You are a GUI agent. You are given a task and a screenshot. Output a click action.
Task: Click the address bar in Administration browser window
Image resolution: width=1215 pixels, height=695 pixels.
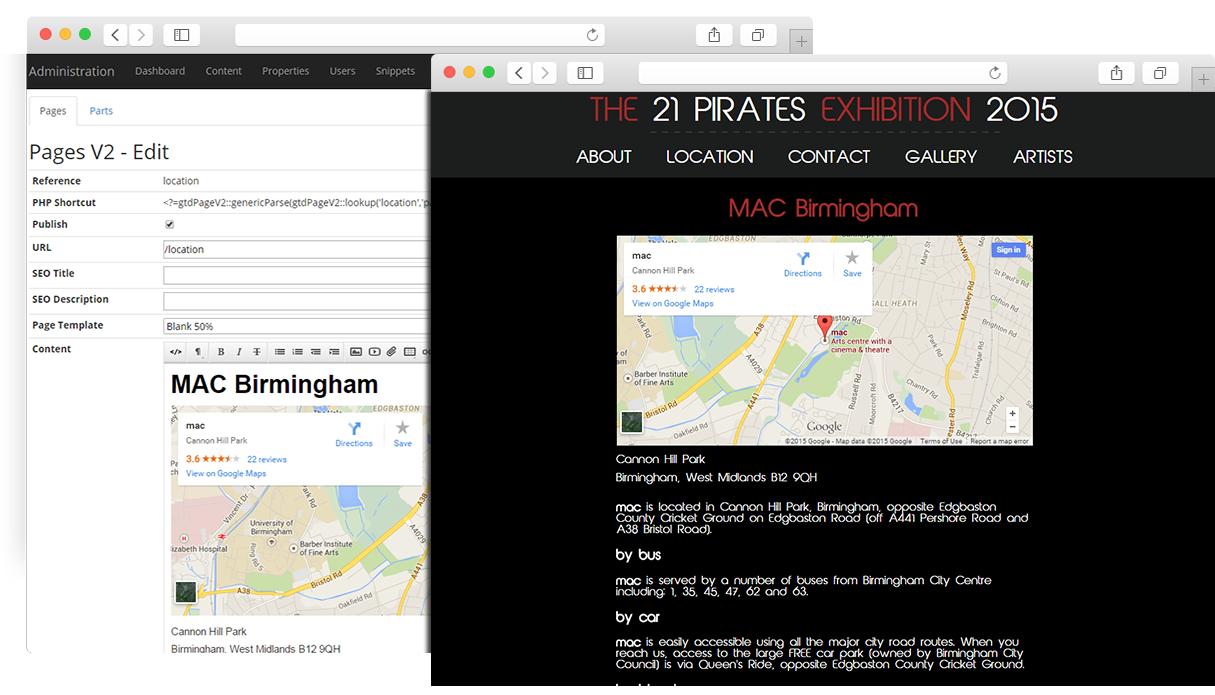point(420,35)
